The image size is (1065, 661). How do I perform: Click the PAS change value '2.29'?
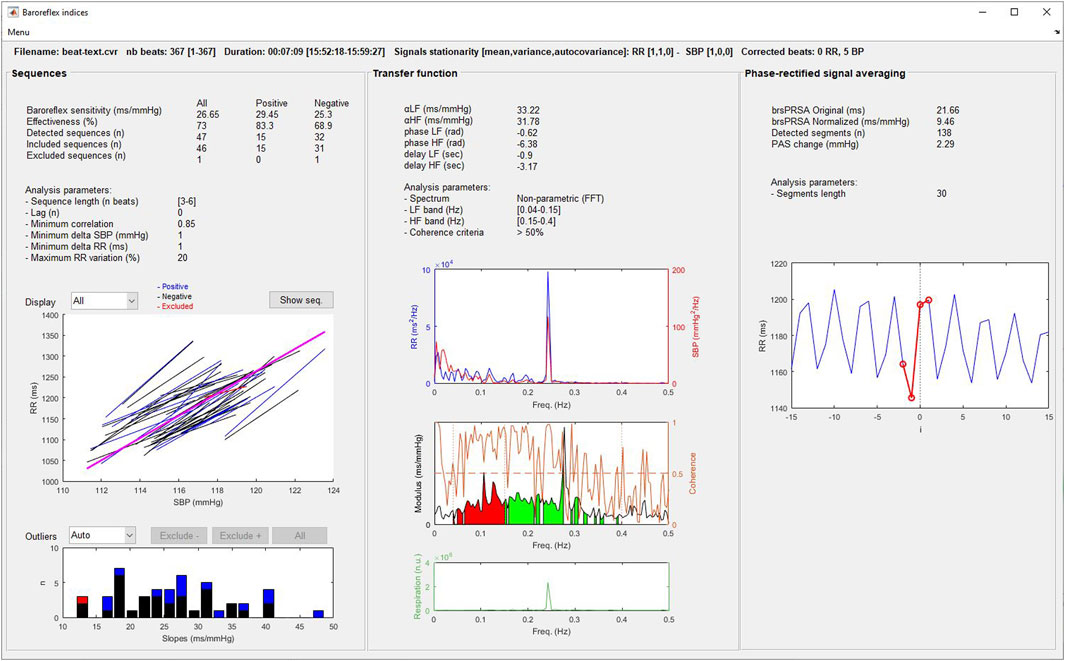click(x=945, y=144)
